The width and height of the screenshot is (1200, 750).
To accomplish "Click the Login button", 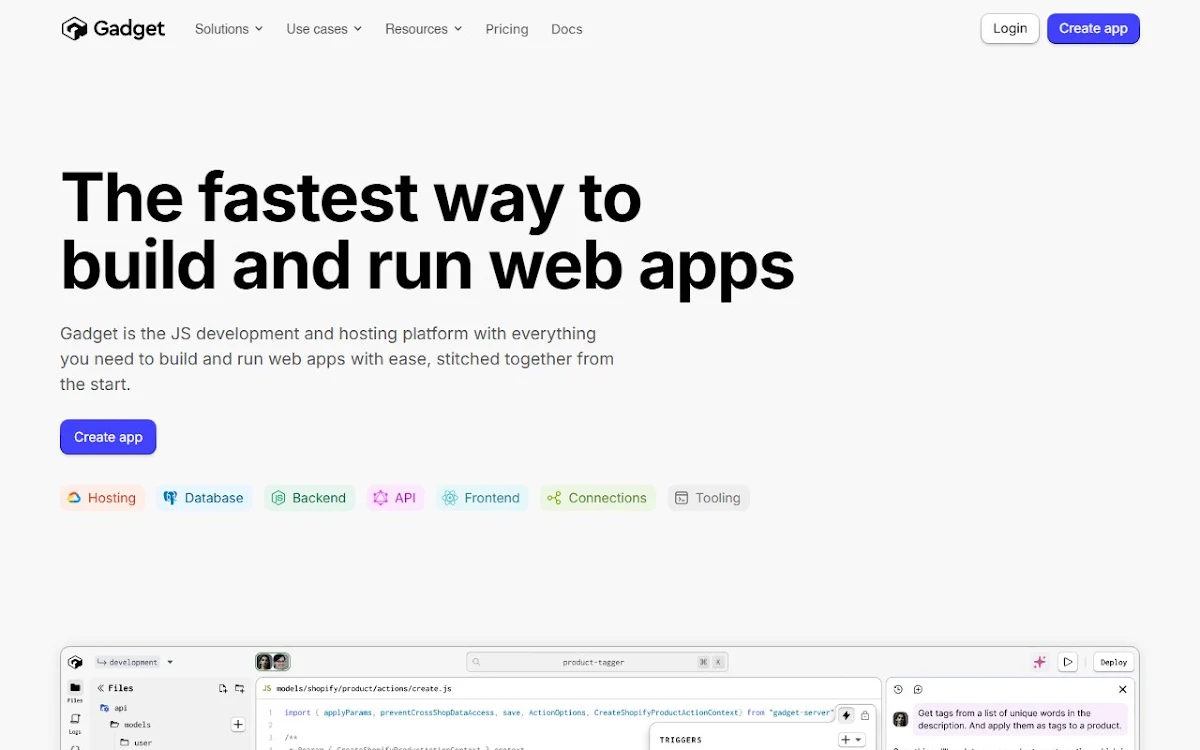I will tap(1010, 28).
